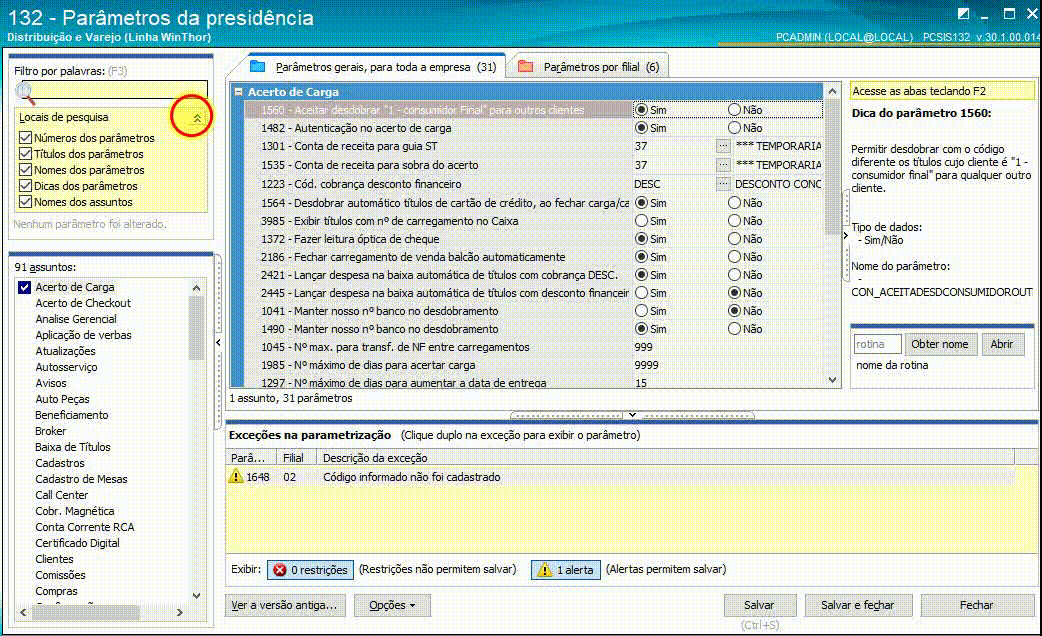Select Aplicação de verbas subject
The width and height of the screenshot is (1042, 636).
[83, 335]
